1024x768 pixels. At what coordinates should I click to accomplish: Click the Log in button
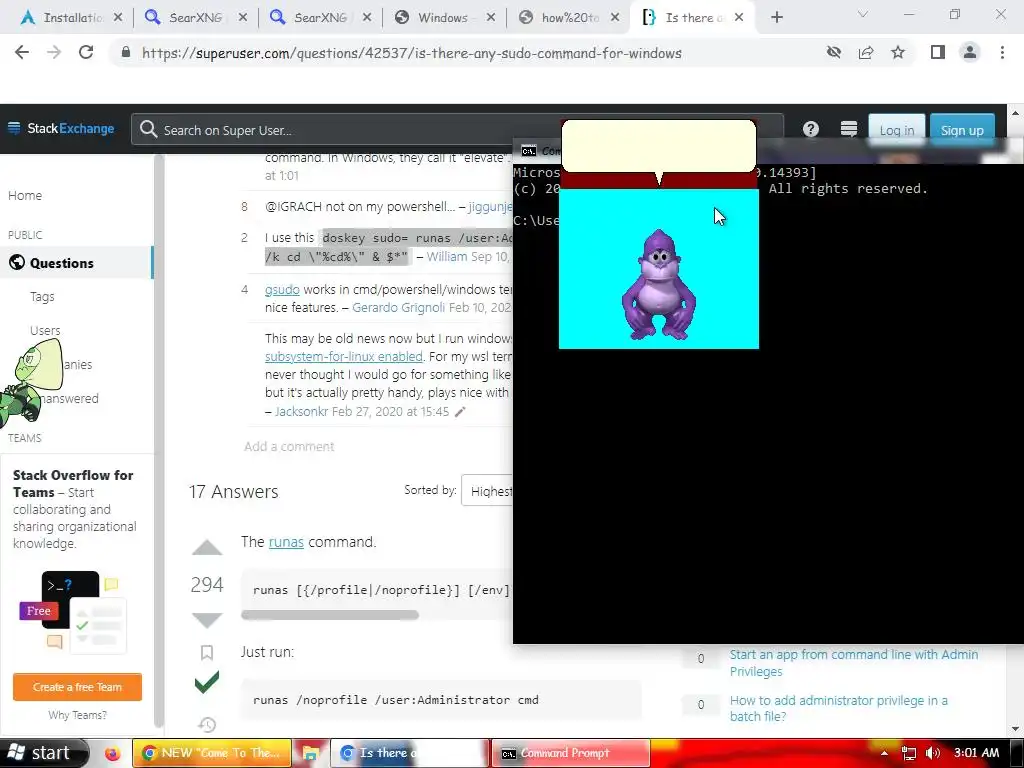tap(896, 129)
